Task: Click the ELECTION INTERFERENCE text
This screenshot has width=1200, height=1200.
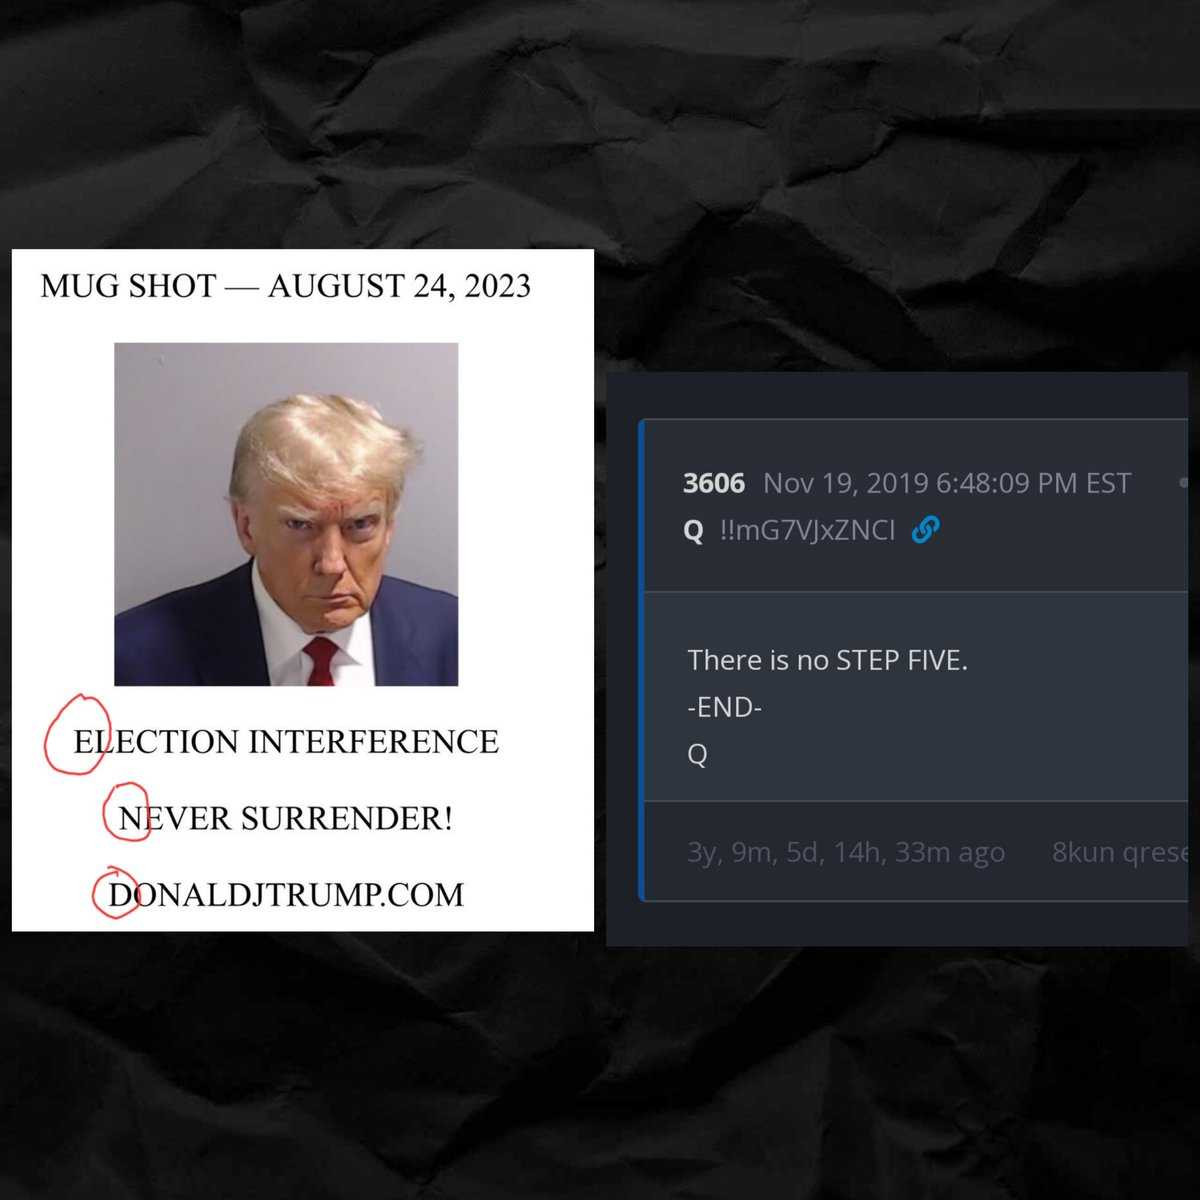Action: pyautogui.click(x=286, y=741)
